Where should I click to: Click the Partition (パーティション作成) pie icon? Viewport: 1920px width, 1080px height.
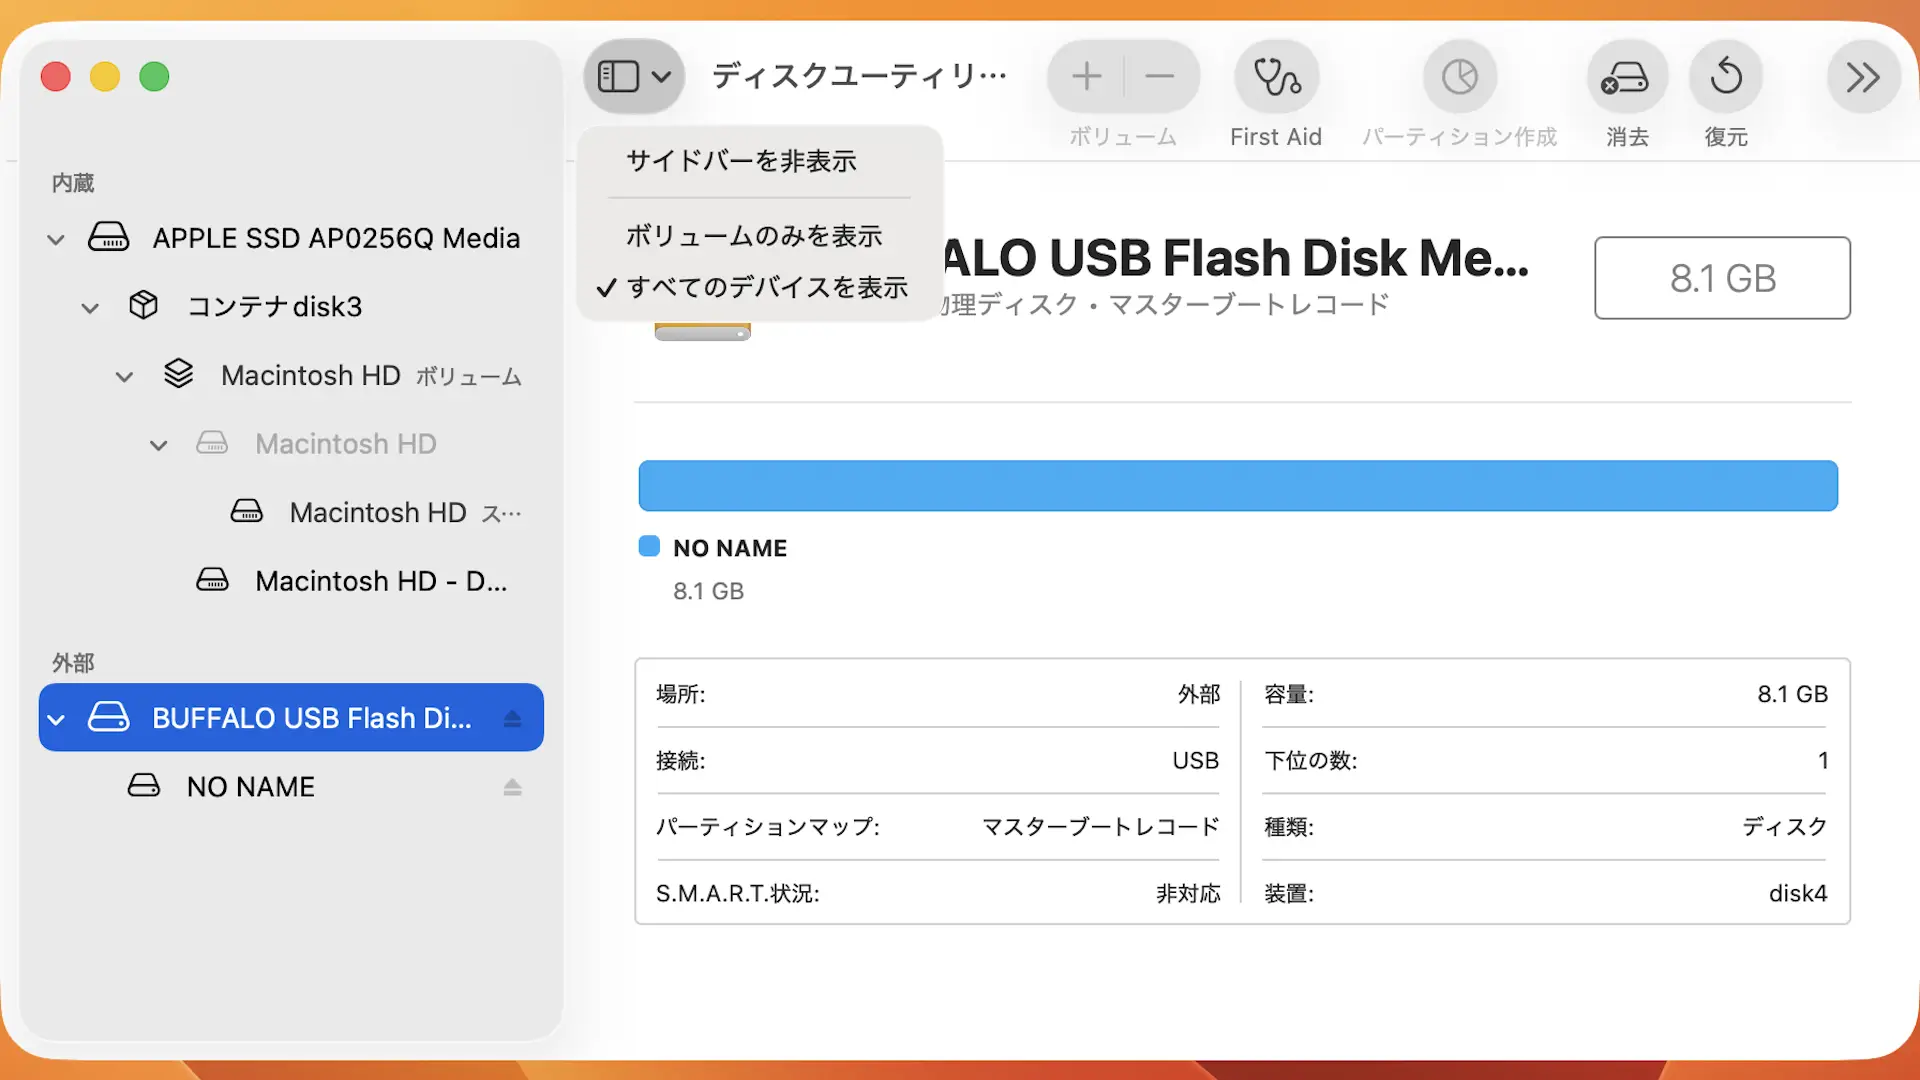[x=1459, y=77]
